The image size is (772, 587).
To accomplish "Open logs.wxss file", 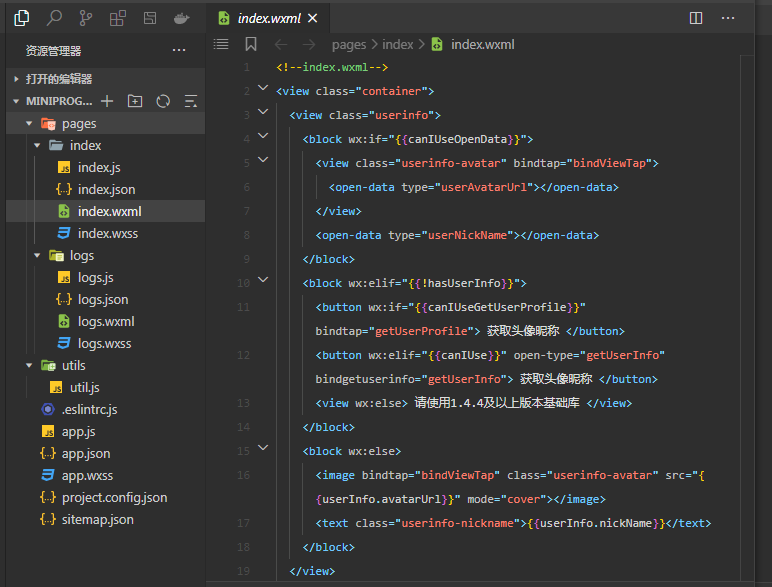I will pos(105,344).
